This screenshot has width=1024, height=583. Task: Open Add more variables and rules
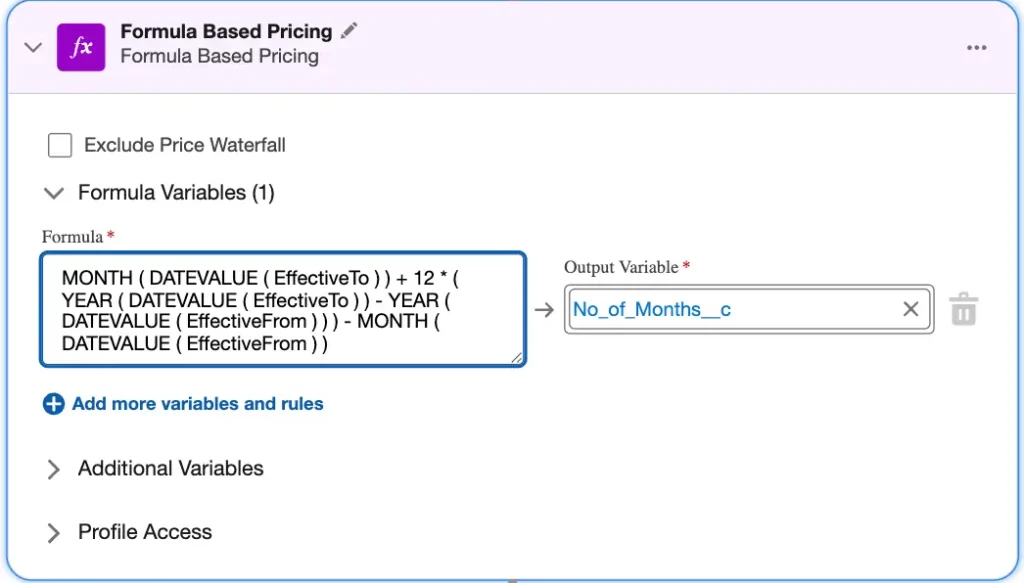tap(195, 403)
